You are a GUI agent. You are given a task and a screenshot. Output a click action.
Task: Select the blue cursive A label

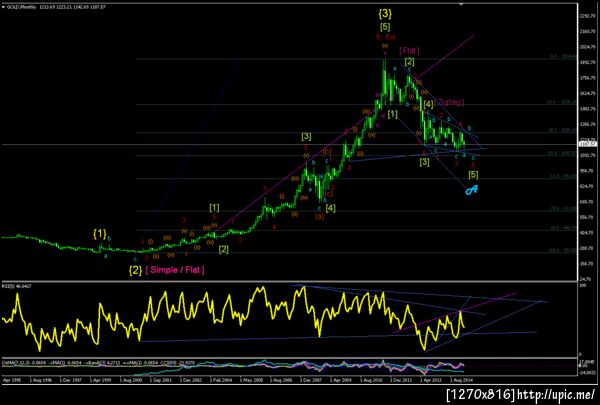click(472, 189)
